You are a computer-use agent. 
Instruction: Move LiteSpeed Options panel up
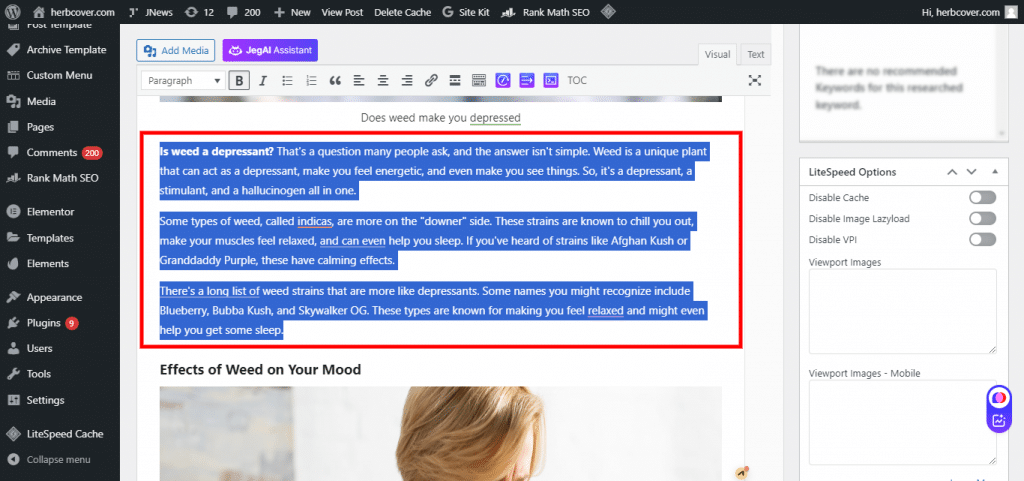click(952, 172)
